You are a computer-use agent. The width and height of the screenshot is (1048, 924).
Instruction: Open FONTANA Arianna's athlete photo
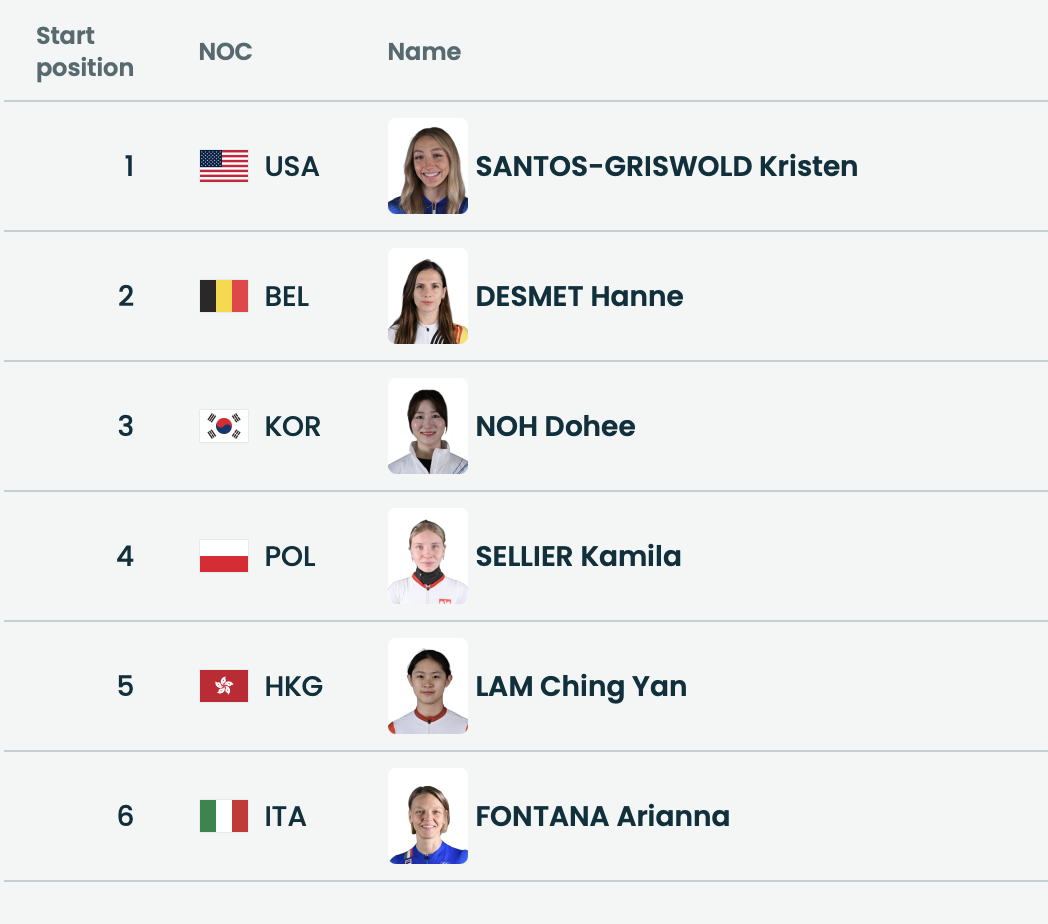[x=428, y=816]
